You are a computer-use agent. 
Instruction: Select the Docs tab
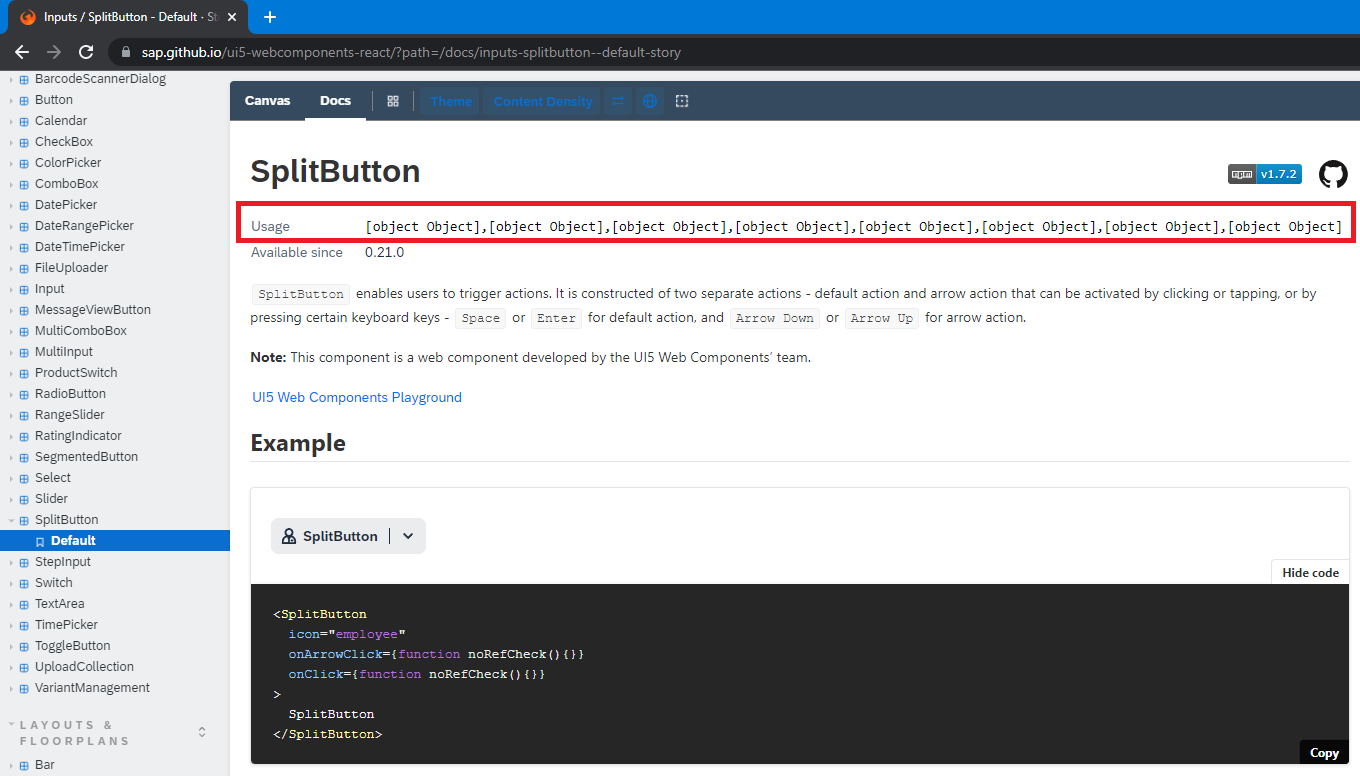tap(335, 100)
